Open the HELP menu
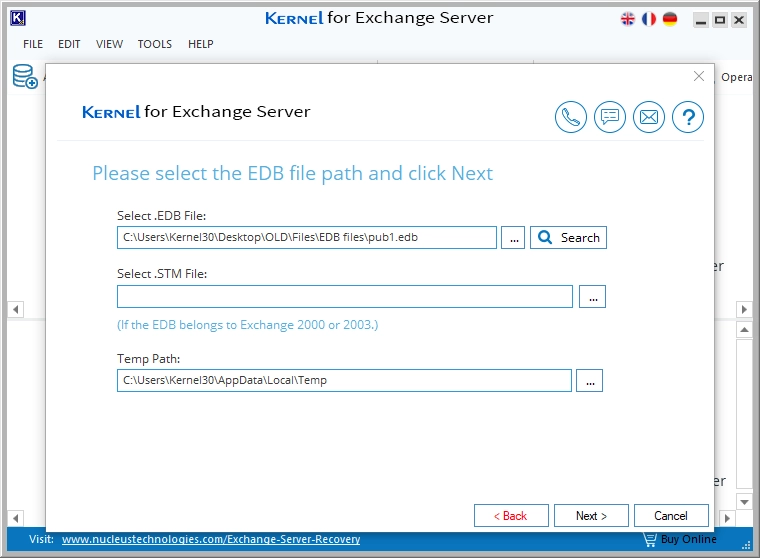Image resolution: width=760 pixels, height=558 pixels. [x=201, y=44]
